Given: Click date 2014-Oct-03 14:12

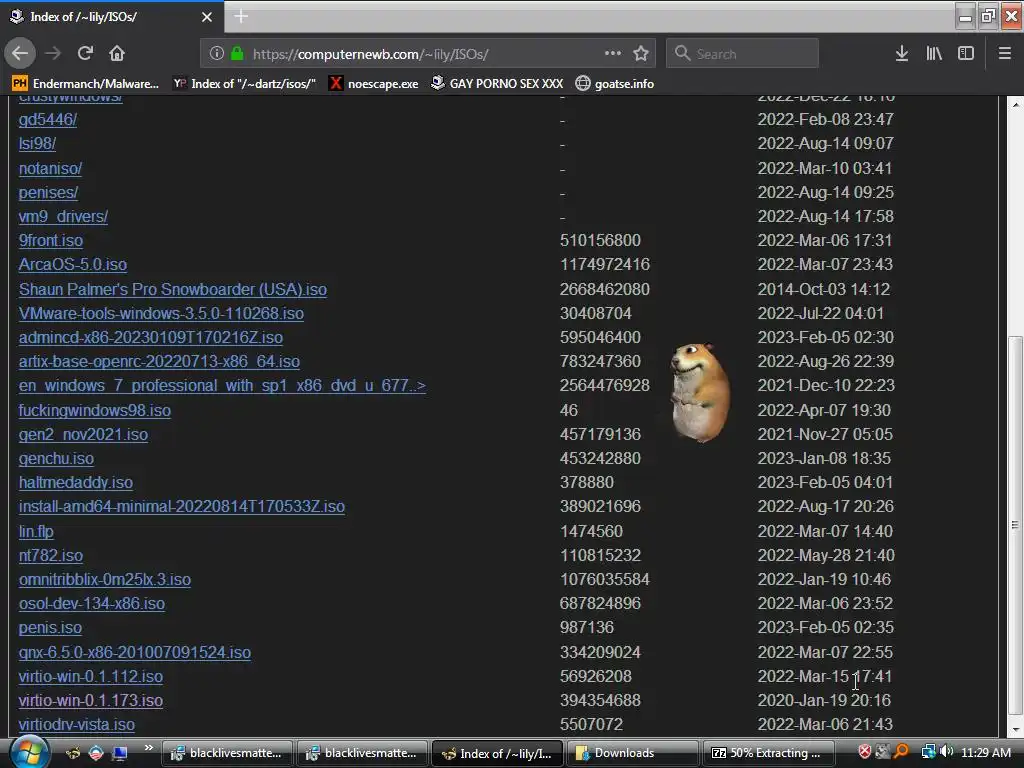Looking at the screenshot, I should pos(824,289).
